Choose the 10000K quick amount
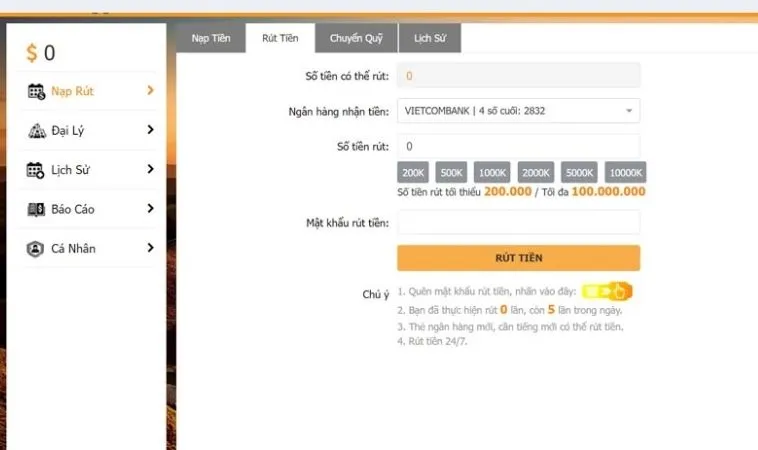Viewport: 758px width, 450px height. pos(626,173)
